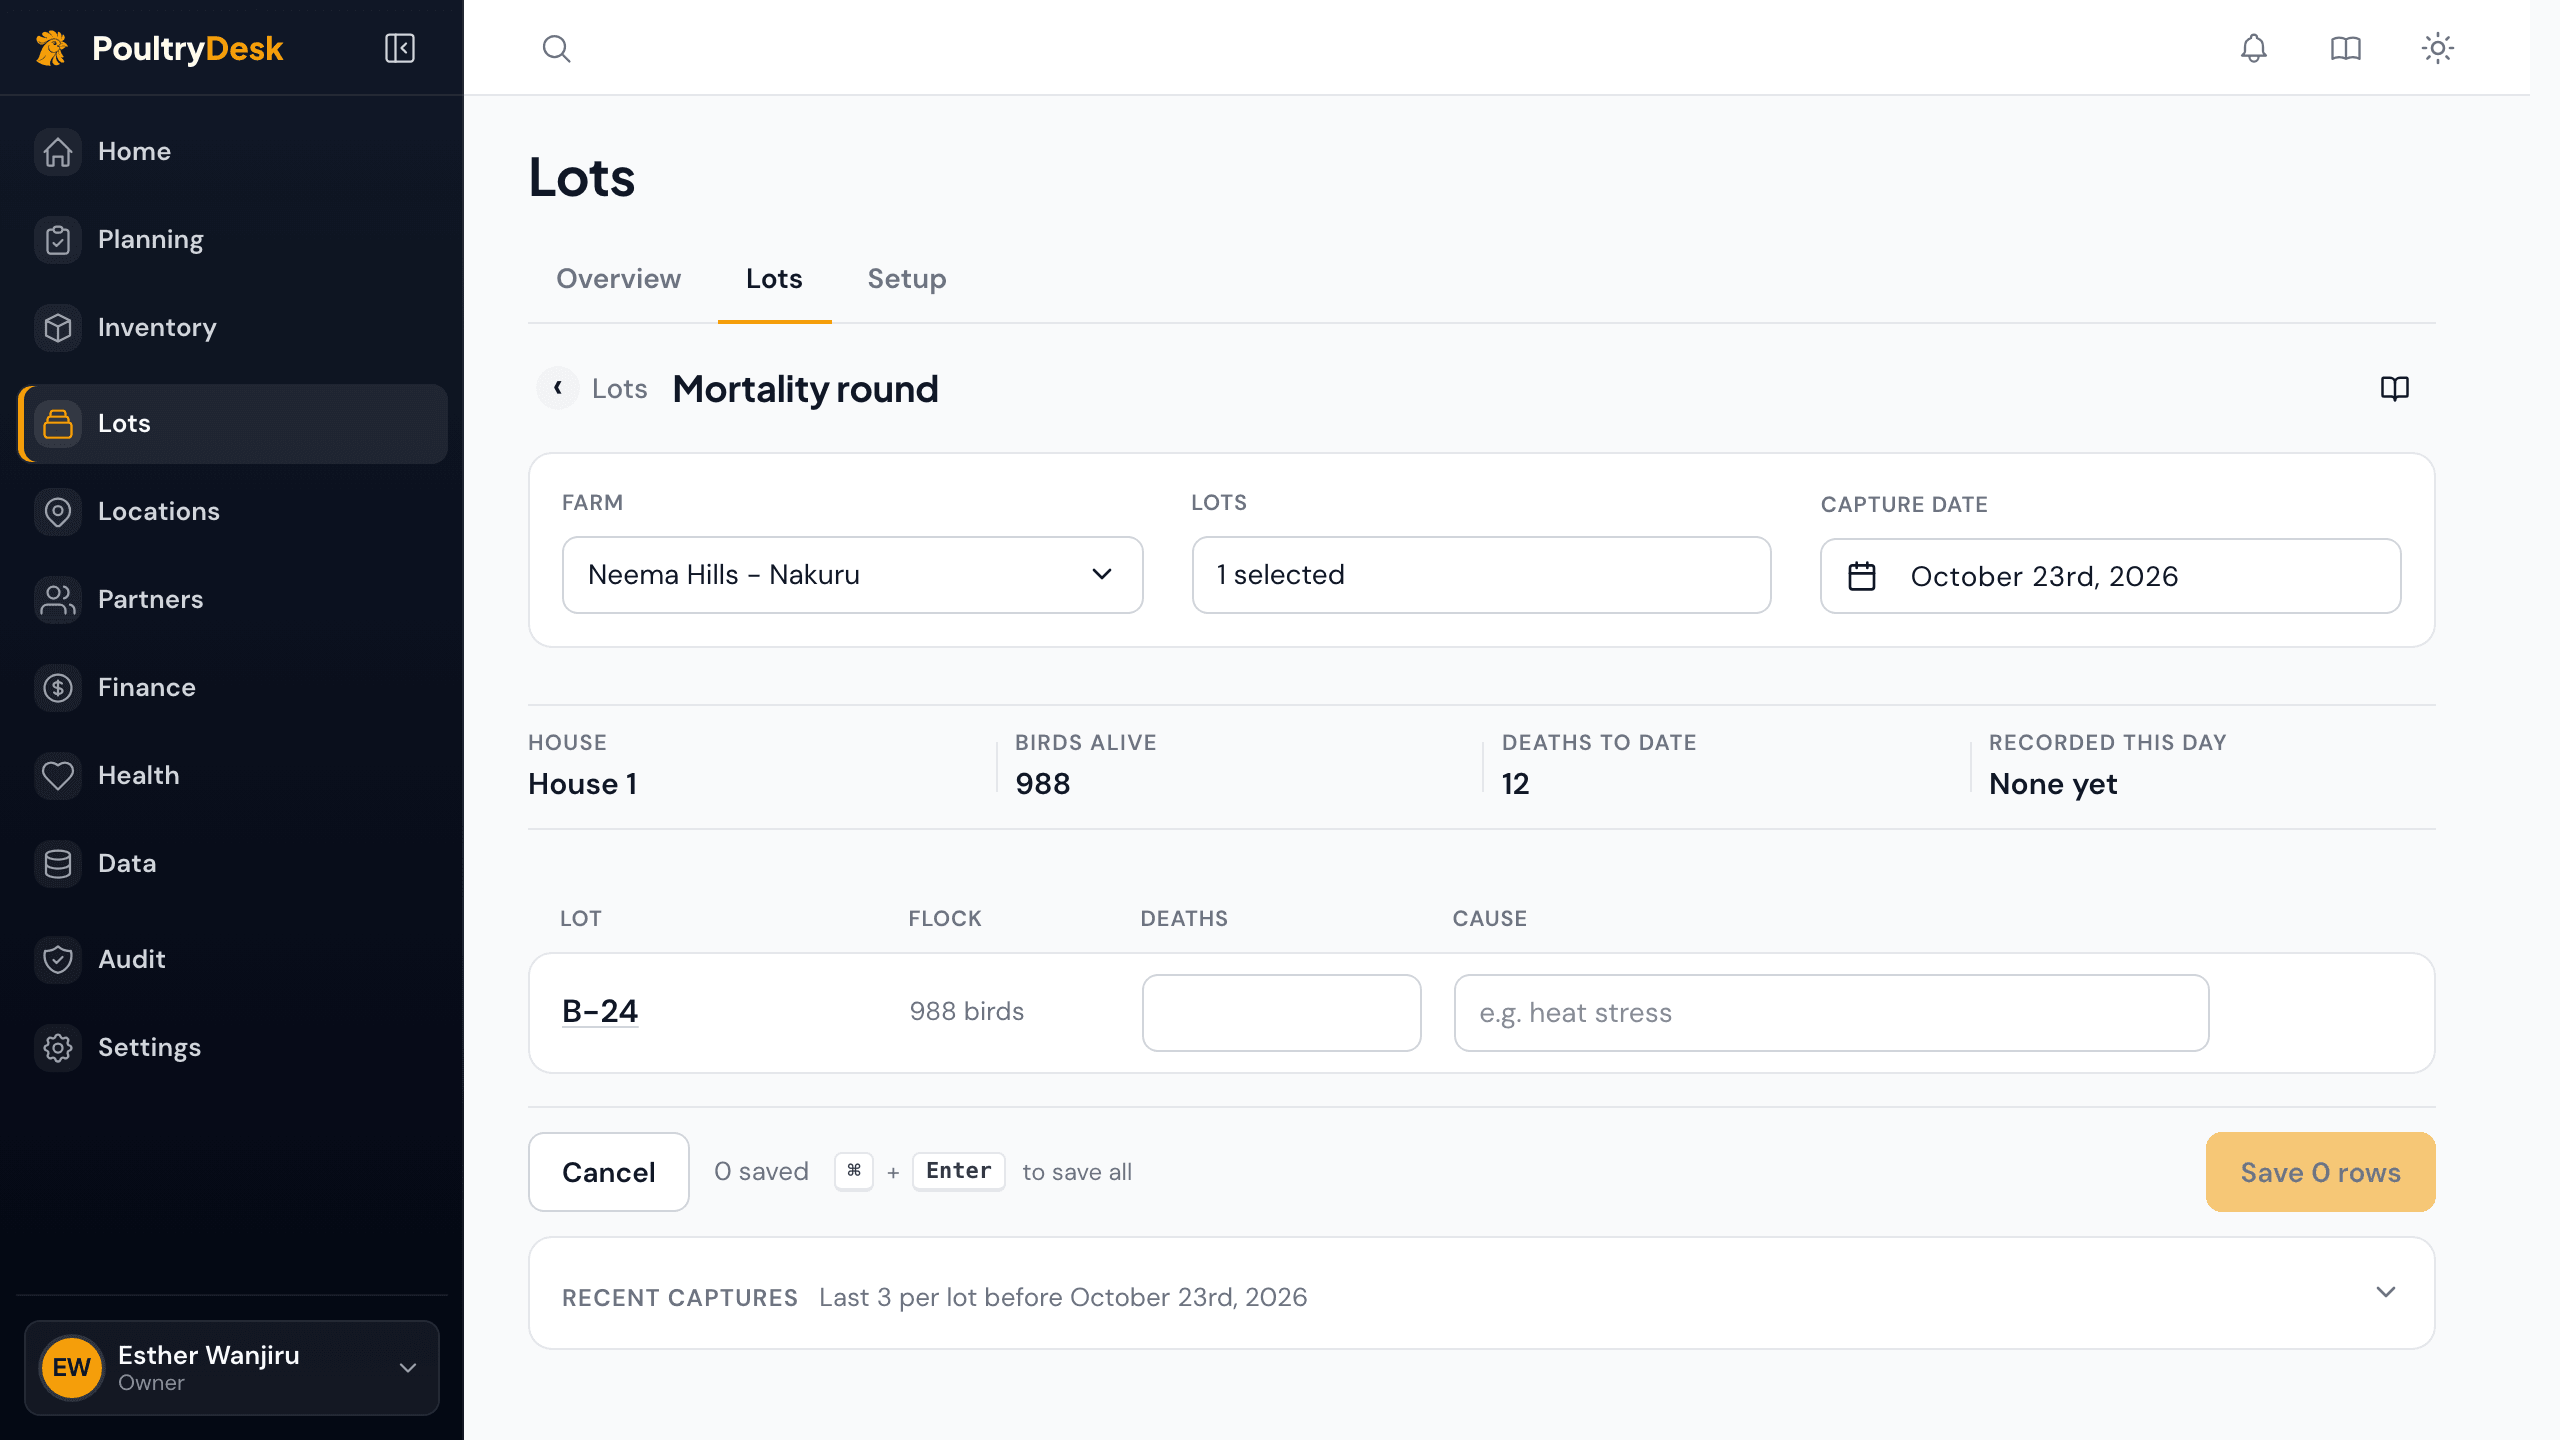Select Lots item in sidebar
Viewport: 2560px width, 1440px height.
(x=232, y=424)
